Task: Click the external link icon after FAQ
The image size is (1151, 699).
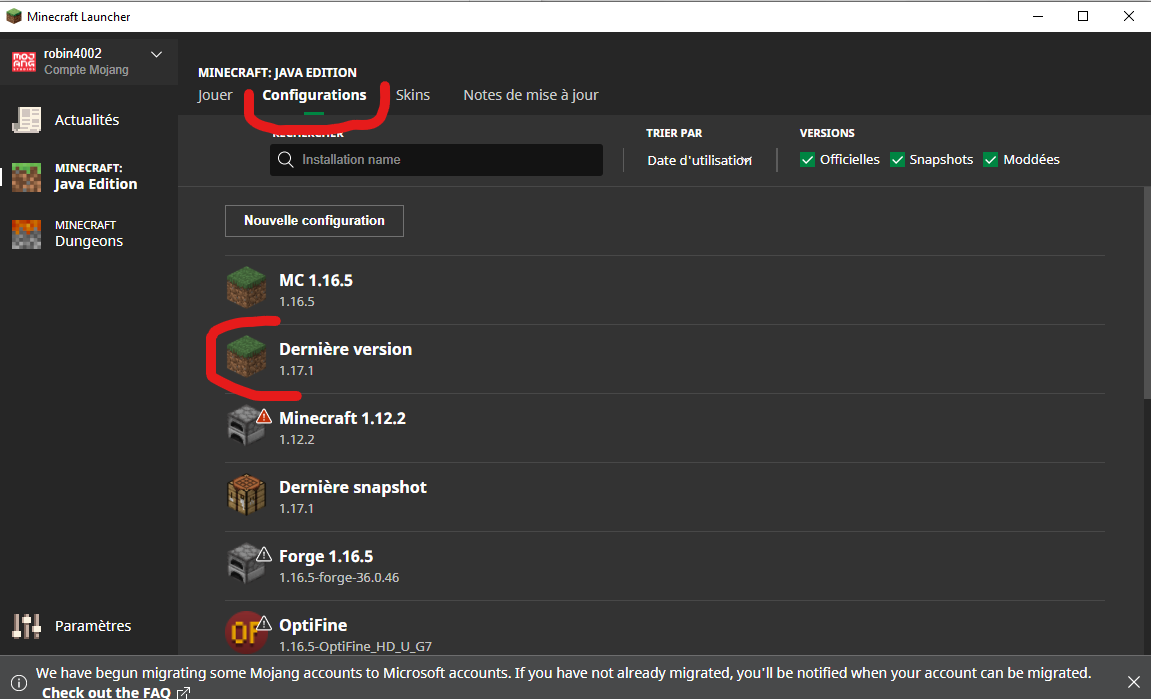Action: pos(184,692)
